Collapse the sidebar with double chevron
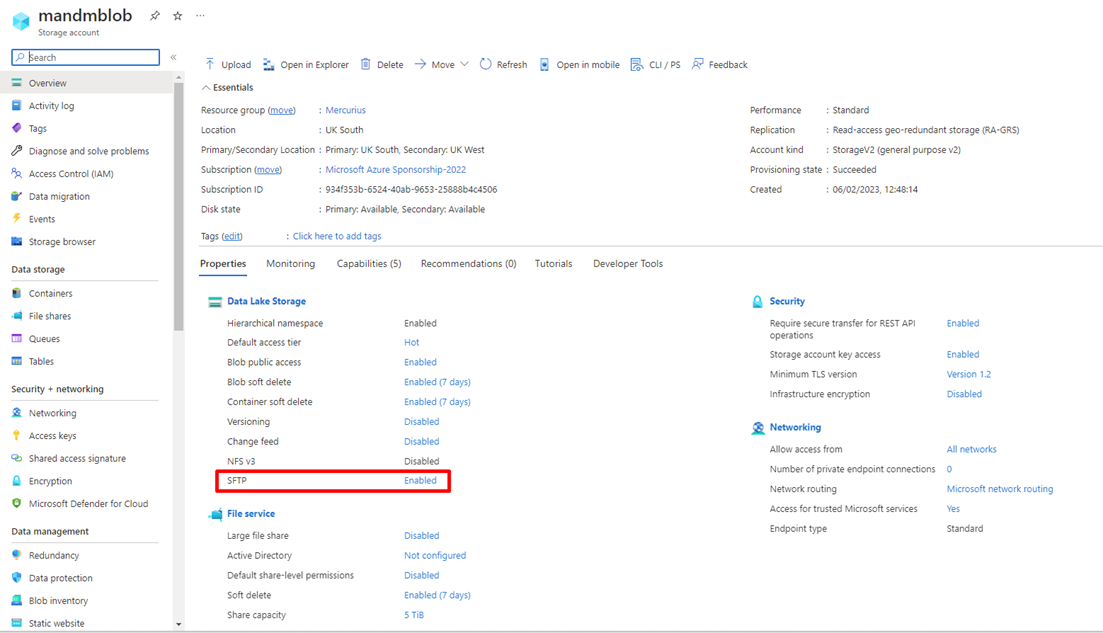Viewport: 1103px width, 633px height. tap(173, 57)
